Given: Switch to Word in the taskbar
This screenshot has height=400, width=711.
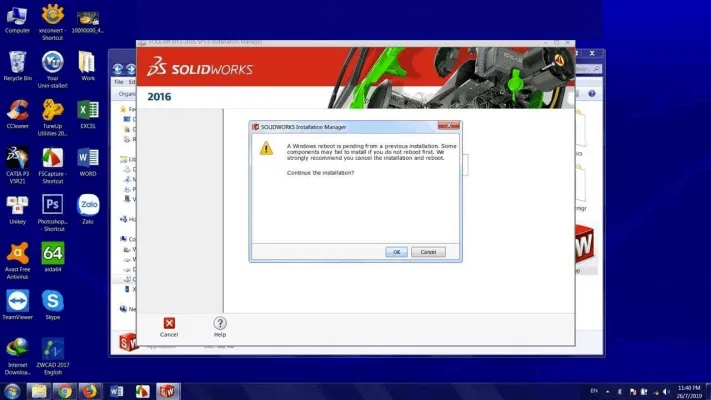Looking at the screenshot, I should 117,391.
